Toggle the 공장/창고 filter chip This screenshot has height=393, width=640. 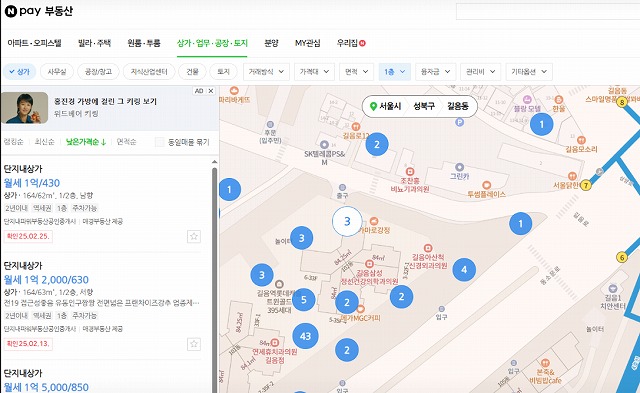(98, 72)
